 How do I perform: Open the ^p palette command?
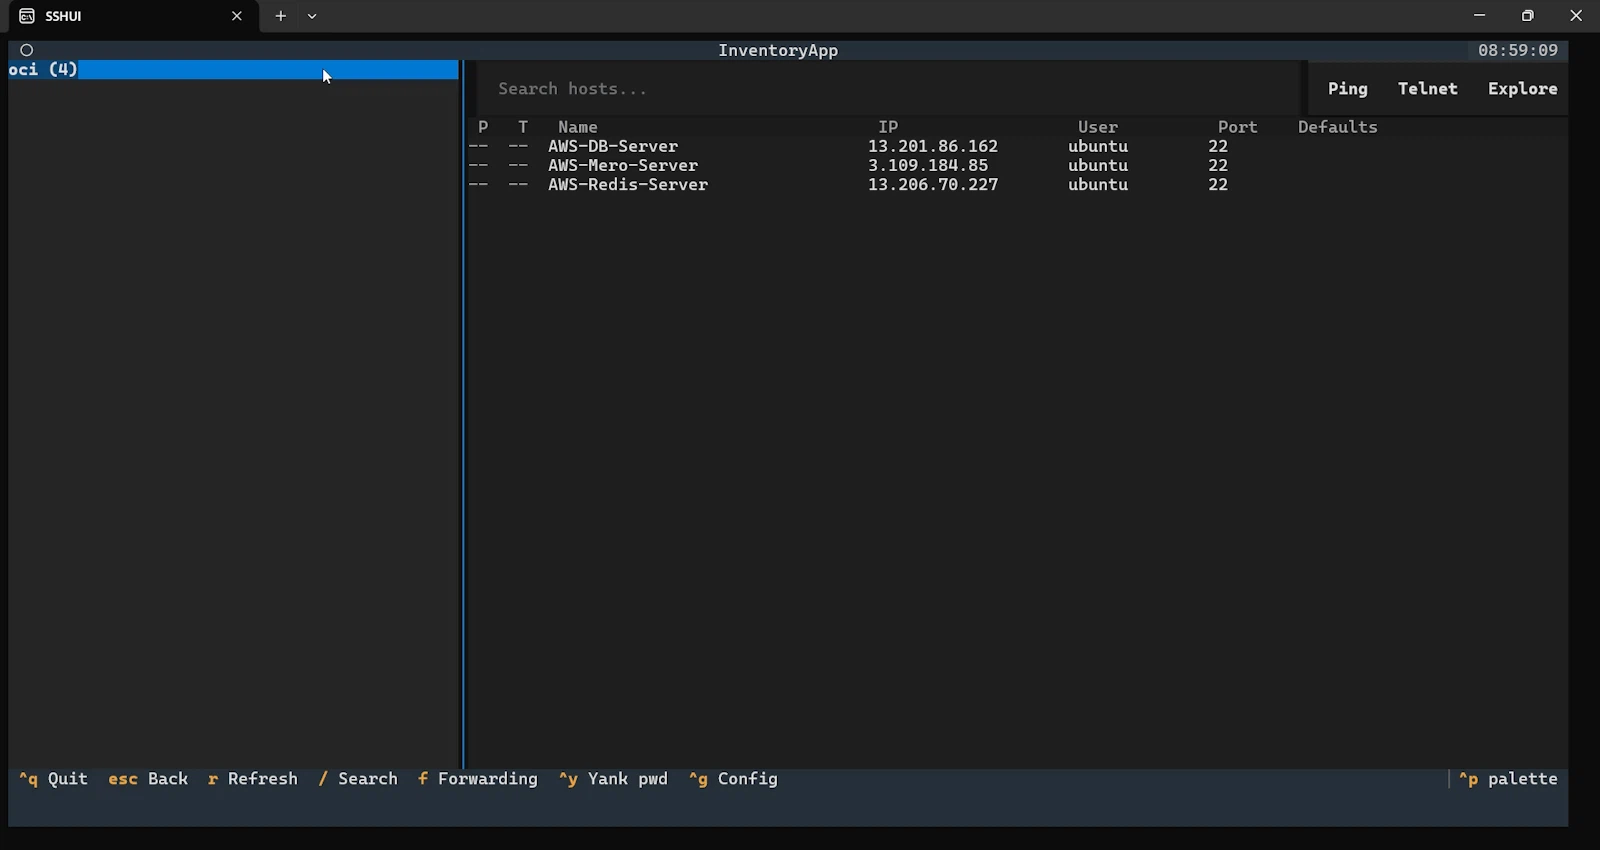coord(1508,779)
